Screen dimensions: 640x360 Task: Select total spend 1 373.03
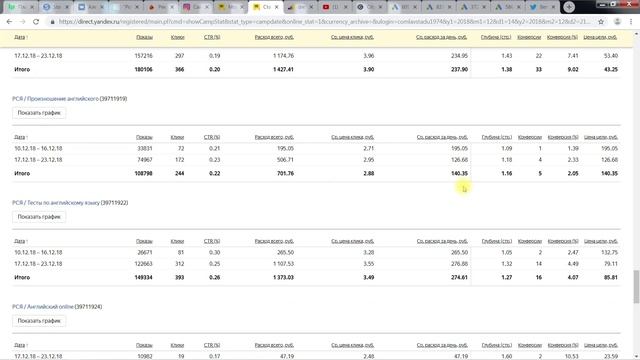point(283,278)
